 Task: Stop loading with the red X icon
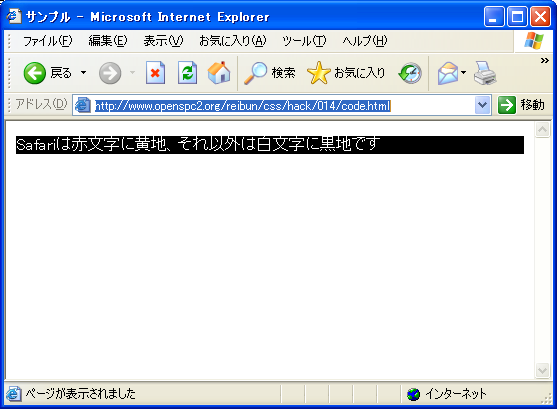156,73
